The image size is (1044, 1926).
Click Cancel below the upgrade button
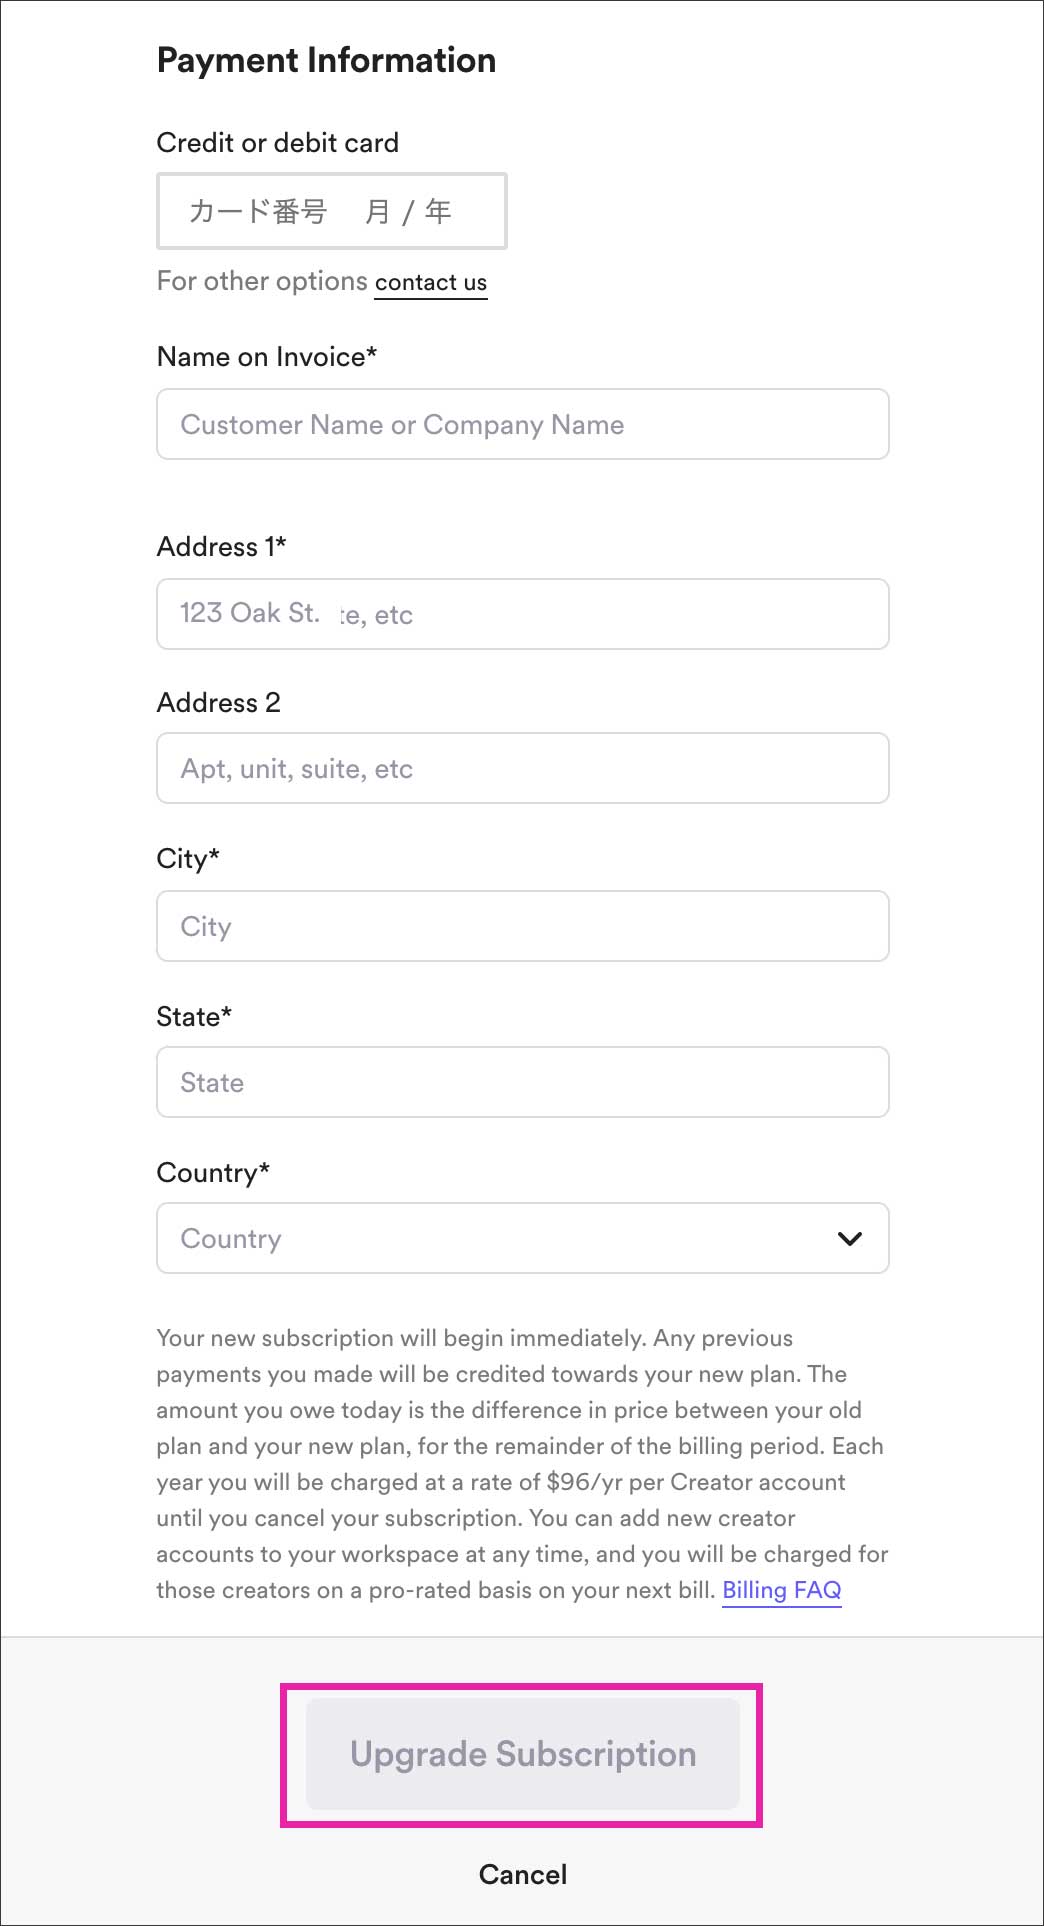tap(522, 1874)
